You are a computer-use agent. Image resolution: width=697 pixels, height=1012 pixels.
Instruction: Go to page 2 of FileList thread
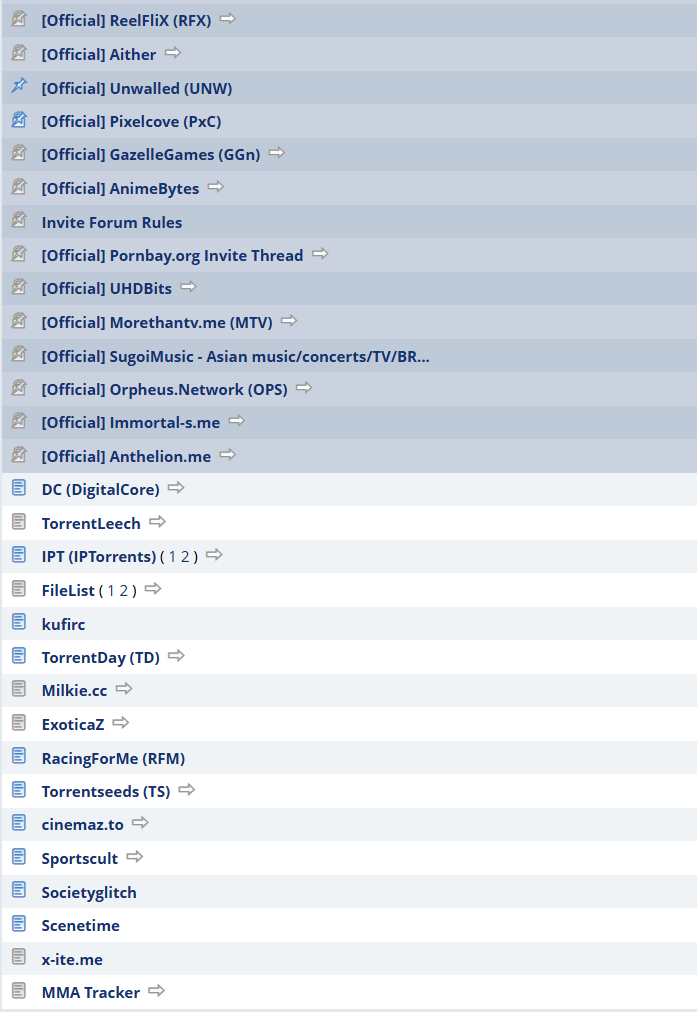[x=124, y=591]
